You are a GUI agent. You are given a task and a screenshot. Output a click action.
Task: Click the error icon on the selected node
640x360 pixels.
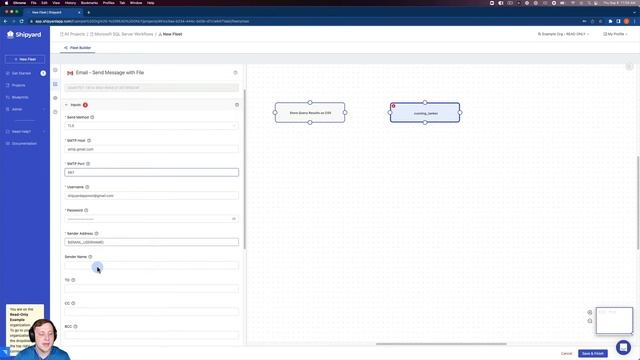point(393,106)
